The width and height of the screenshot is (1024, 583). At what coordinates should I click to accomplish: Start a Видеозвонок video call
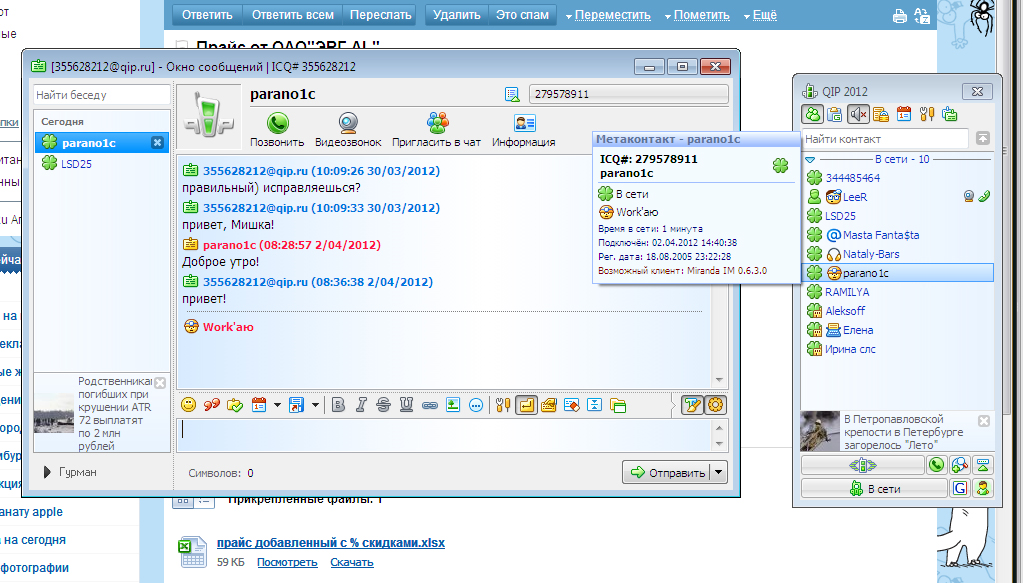[348, 130]
